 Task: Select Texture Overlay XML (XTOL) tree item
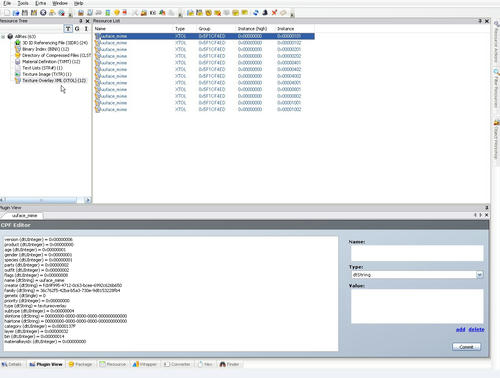[x=54, y=81]
